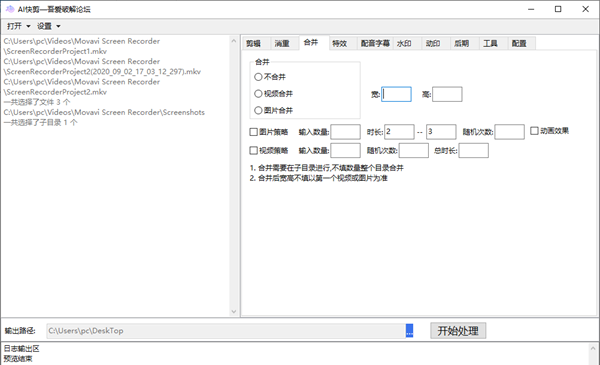Click note 1 about 子目录 merging
600x365 pixels.
[x=326, y=168]
